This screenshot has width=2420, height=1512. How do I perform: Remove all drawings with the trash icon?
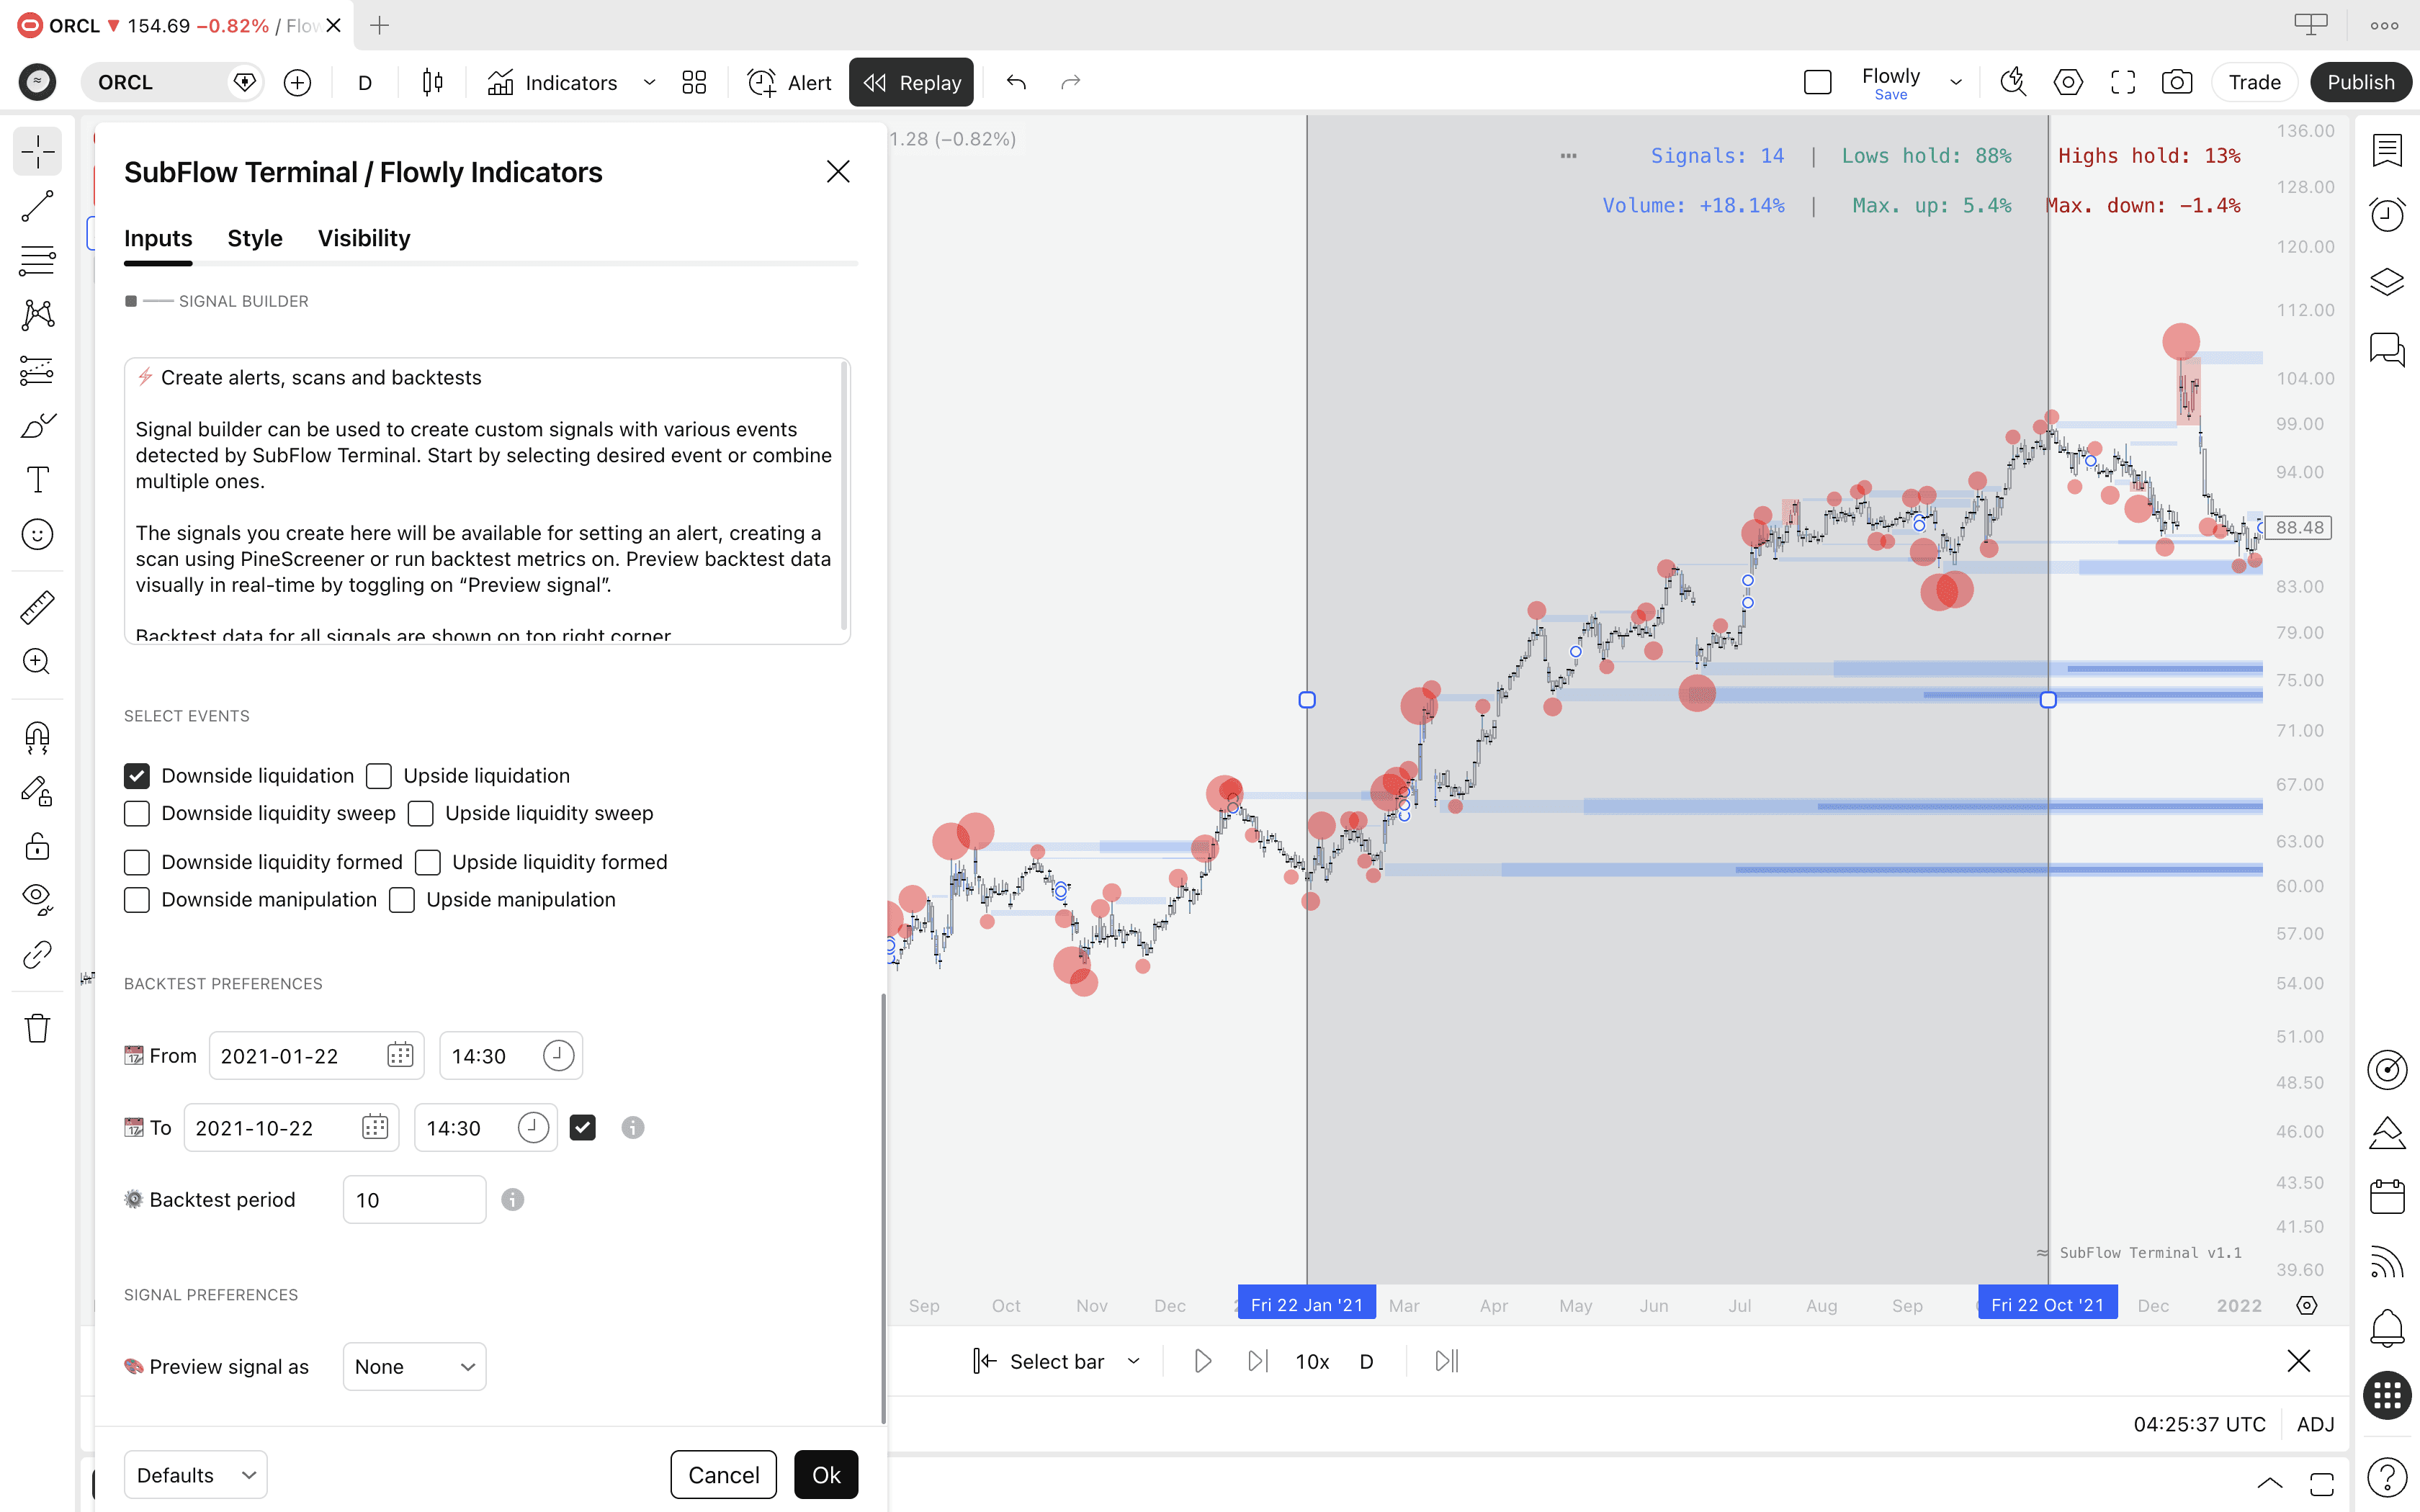[x=37, y=1028]
